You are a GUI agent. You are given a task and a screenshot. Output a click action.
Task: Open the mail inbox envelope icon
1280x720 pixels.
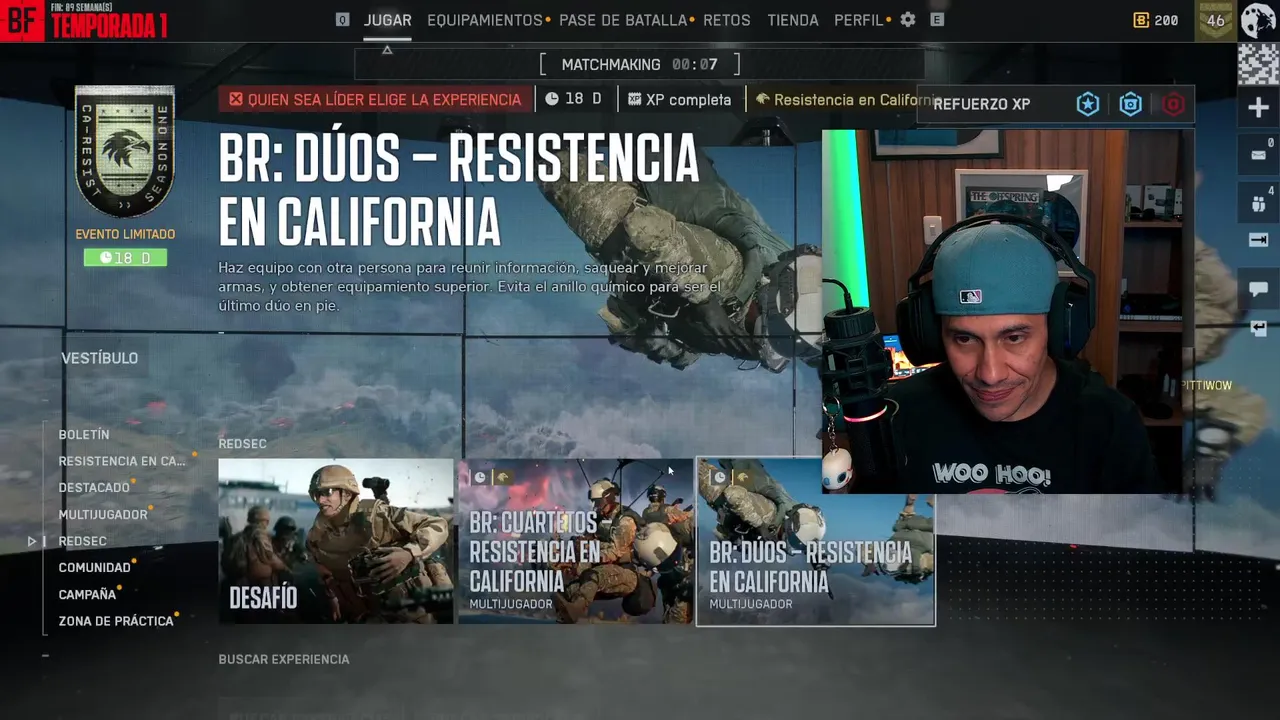point(1258,155)
